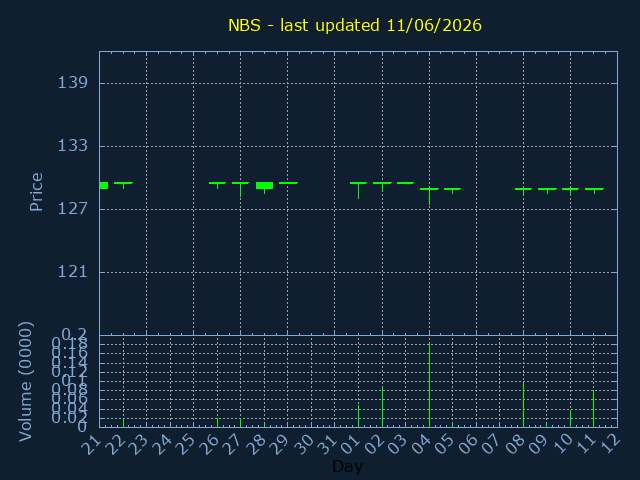Click the price candlestick for day 11

pyautogui.click(x=594, y=191)
